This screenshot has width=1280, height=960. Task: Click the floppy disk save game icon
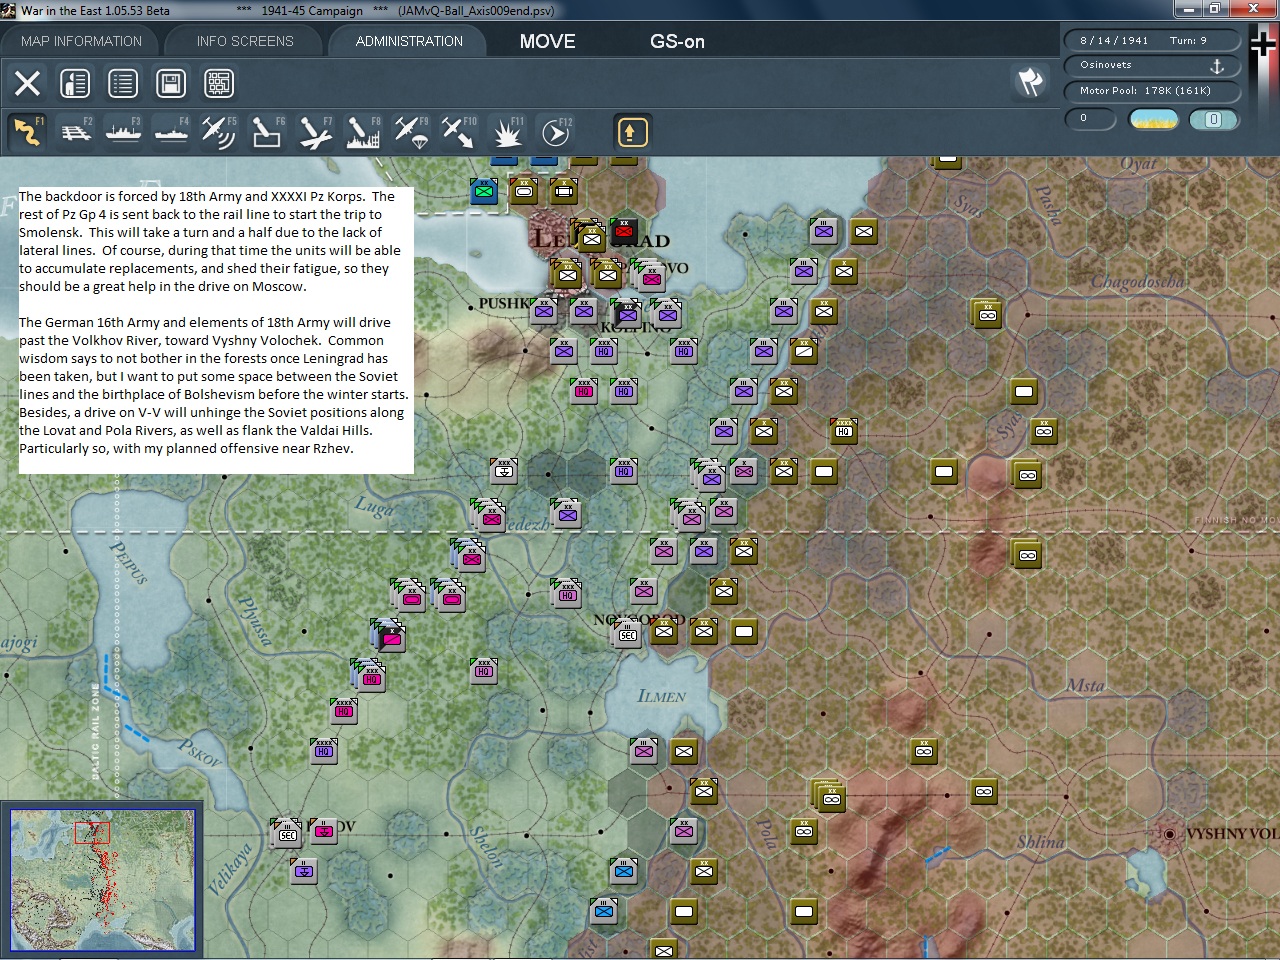171,83
